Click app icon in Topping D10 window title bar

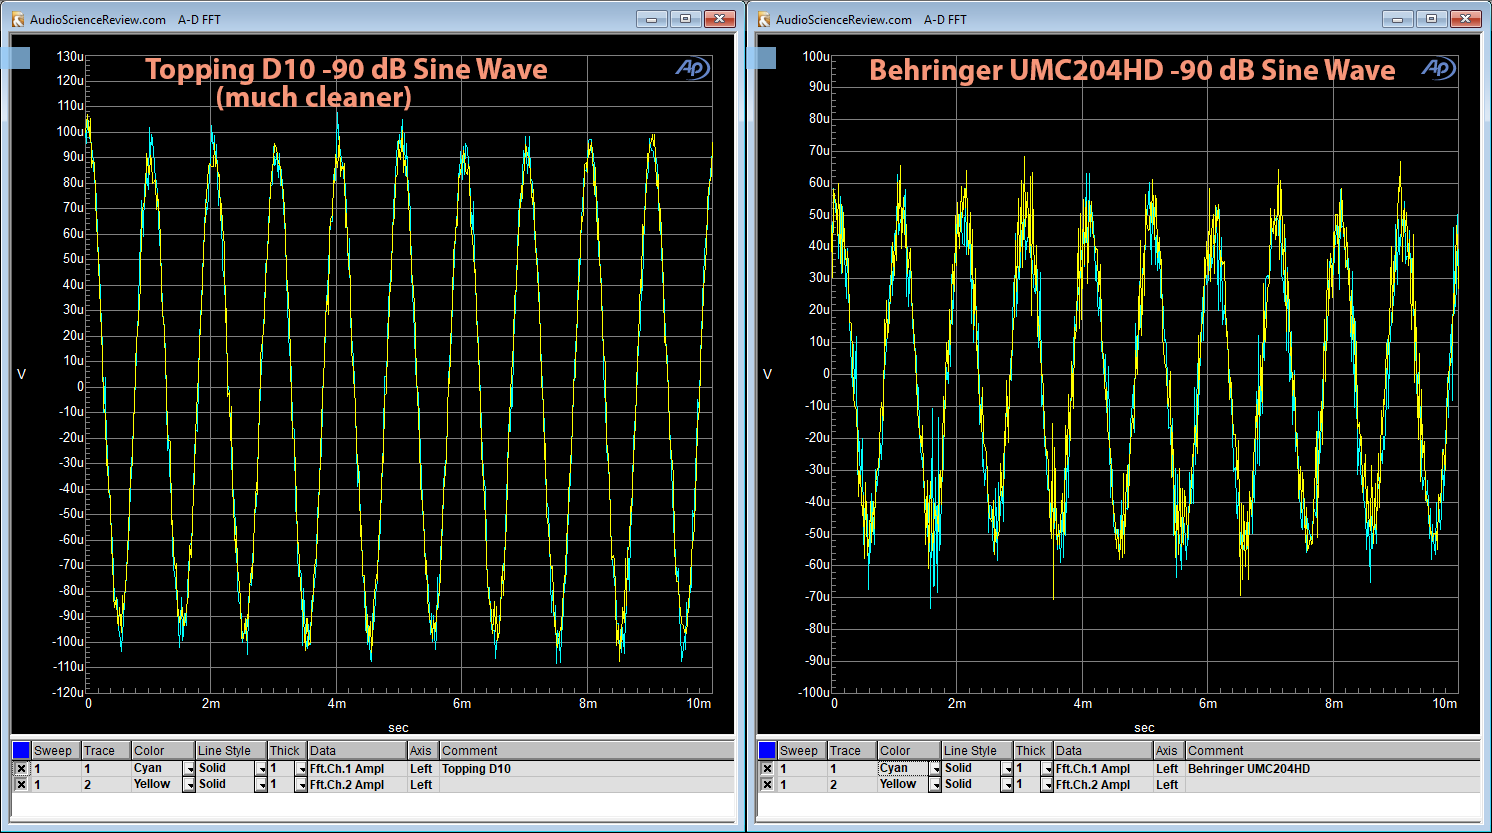[x=17, y=19]
